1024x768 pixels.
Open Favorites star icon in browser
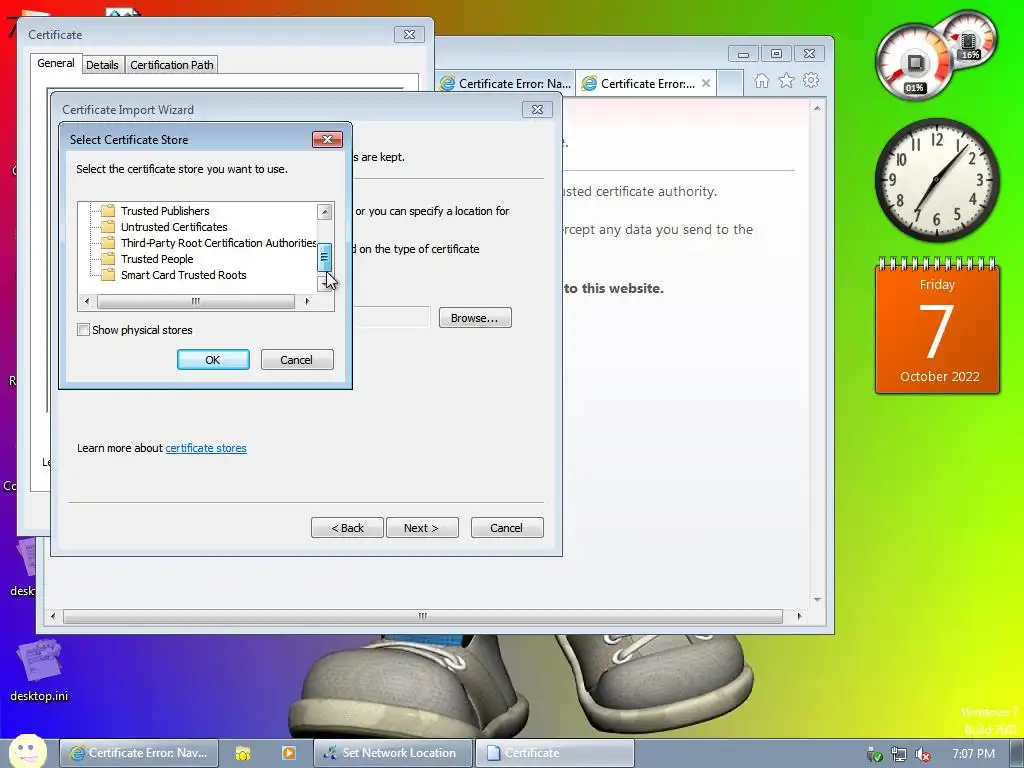pos(786,80)
